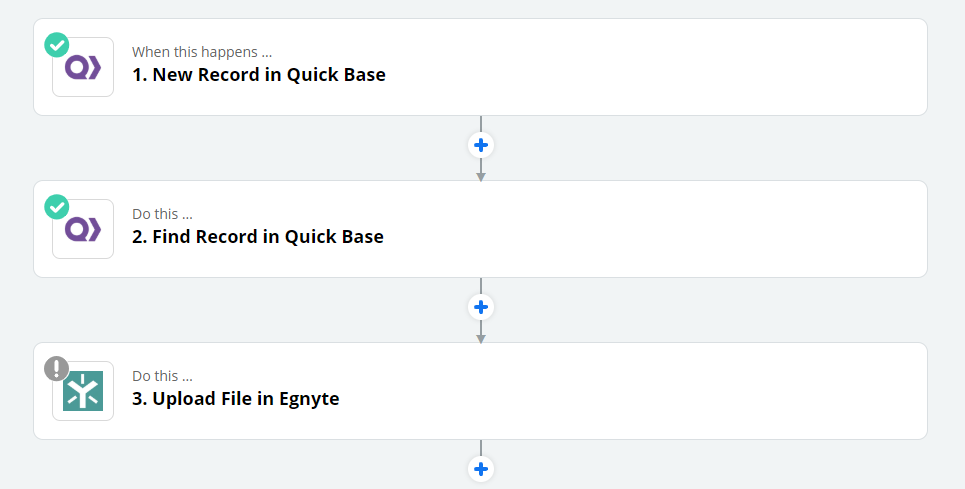Add a new step below Upload File in Egnyte
965x489 pixels.
click(x=481, y=469)
